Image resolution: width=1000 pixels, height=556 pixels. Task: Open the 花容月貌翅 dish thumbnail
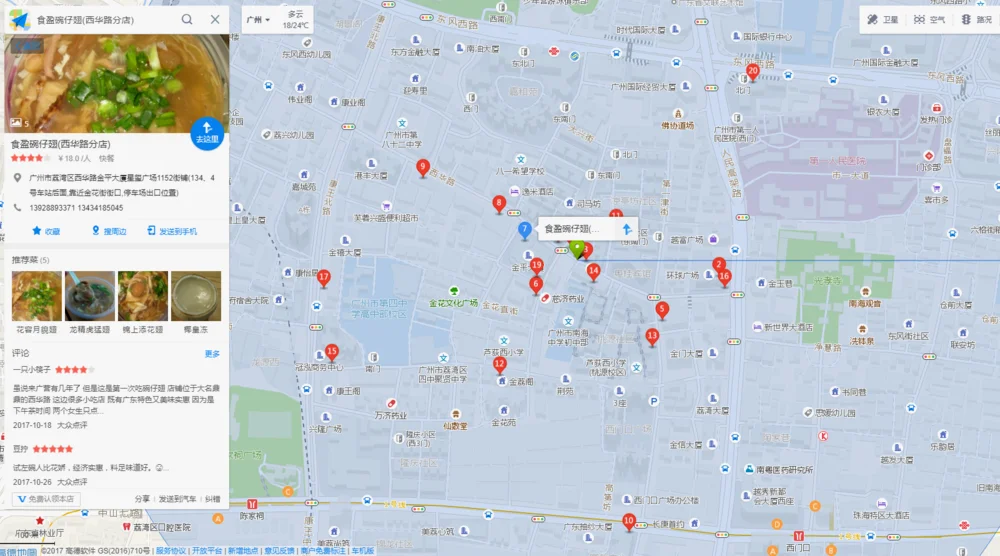37,296
